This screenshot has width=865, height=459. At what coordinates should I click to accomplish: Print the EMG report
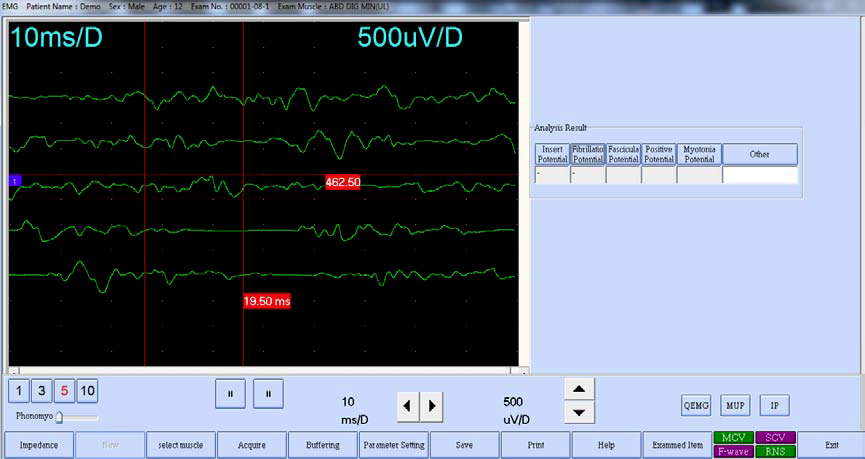536,445
